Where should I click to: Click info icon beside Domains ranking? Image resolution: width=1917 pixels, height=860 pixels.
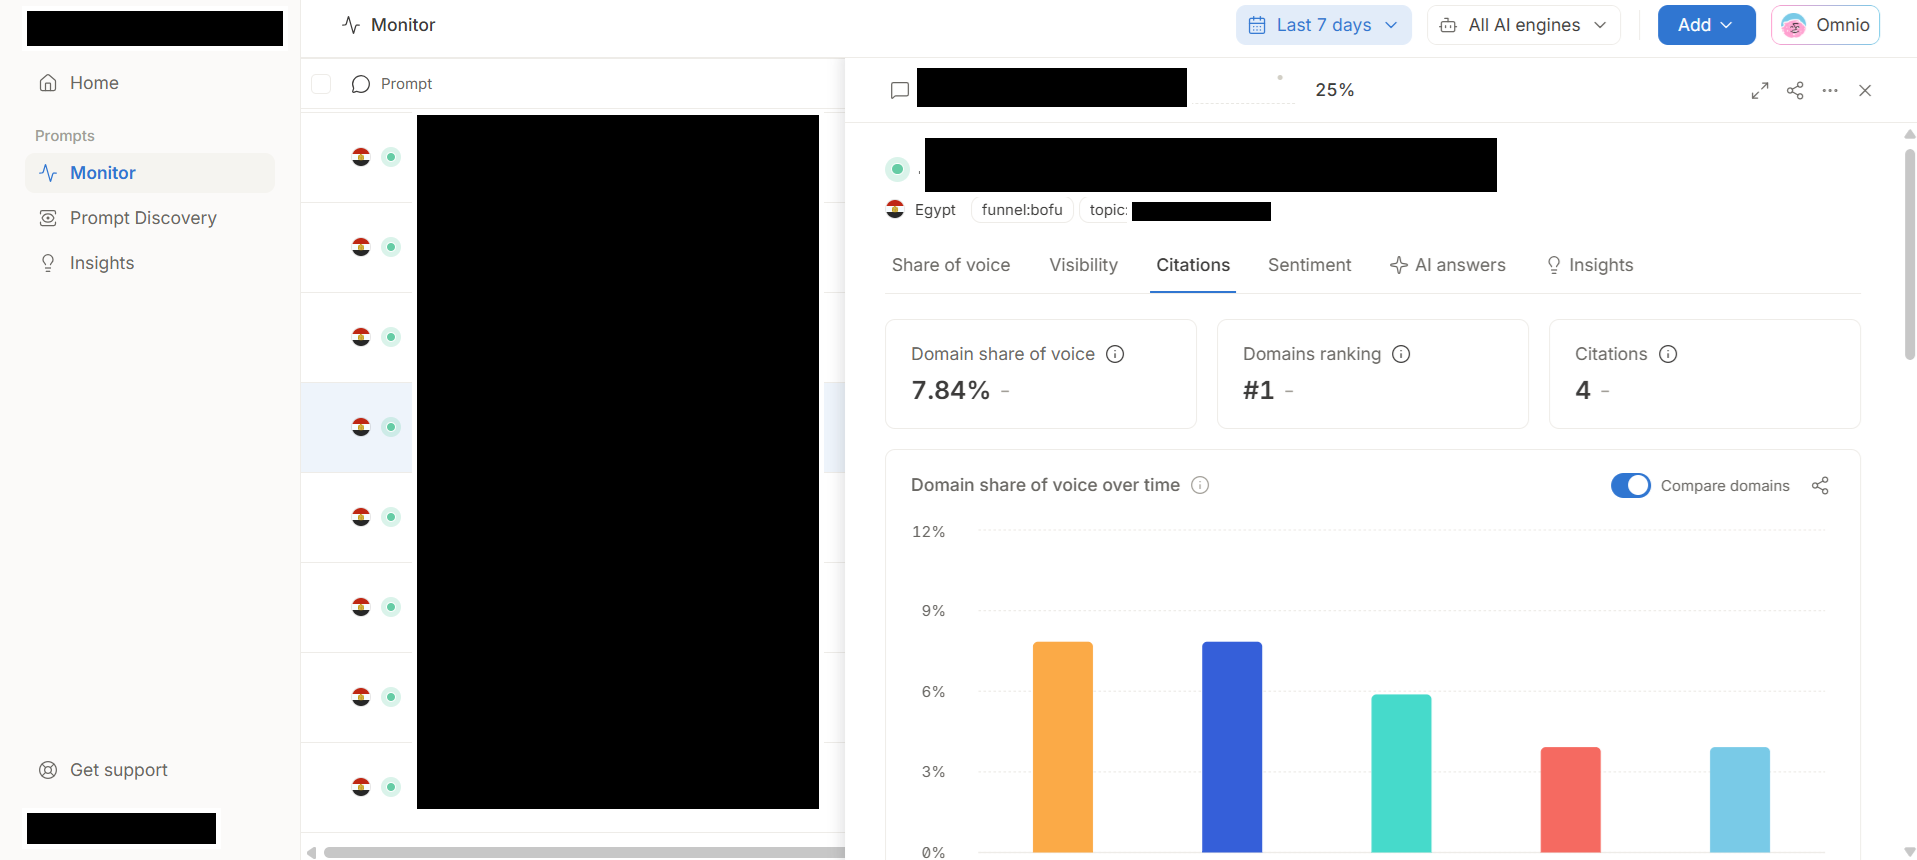(1401, 354)
